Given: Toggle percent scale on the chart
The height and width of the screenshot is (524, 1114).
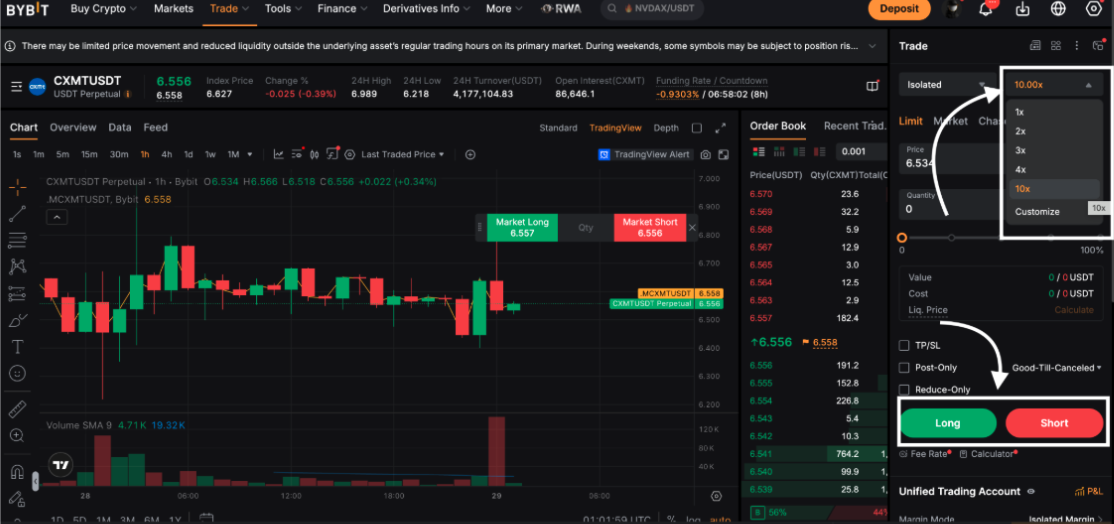Looking at the screenshot, I should (x=671, y=519).
